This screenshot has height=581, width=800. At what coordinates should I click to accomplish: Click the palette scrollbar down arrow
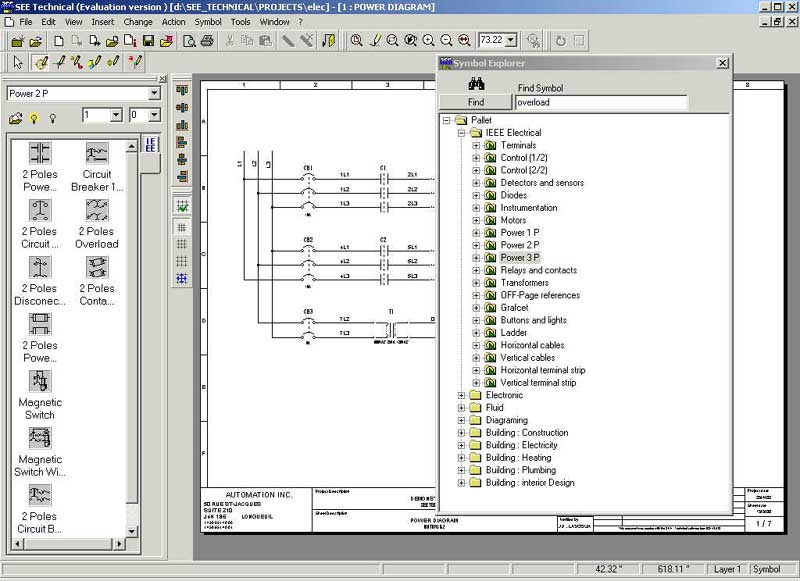[132, 531]
